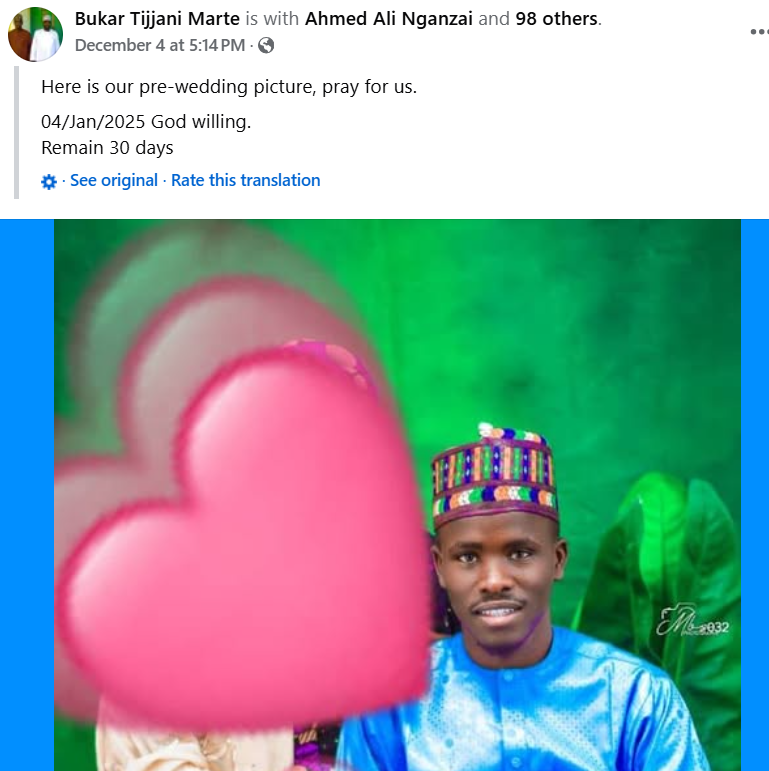Click the translation settings gear icon

pos(49,181)
